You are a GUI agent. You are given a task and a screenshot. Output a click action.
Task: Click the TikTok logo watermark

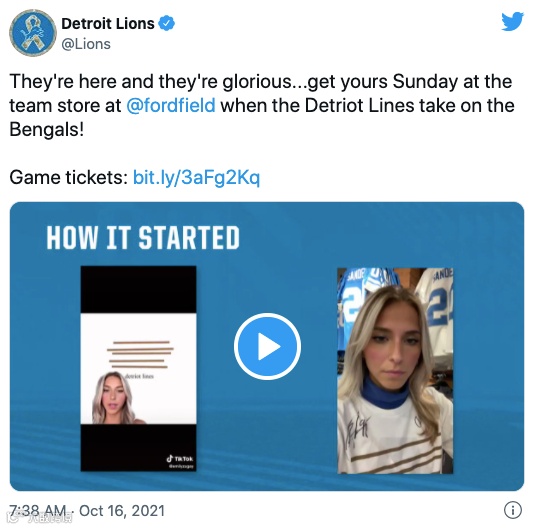point(180,459)
